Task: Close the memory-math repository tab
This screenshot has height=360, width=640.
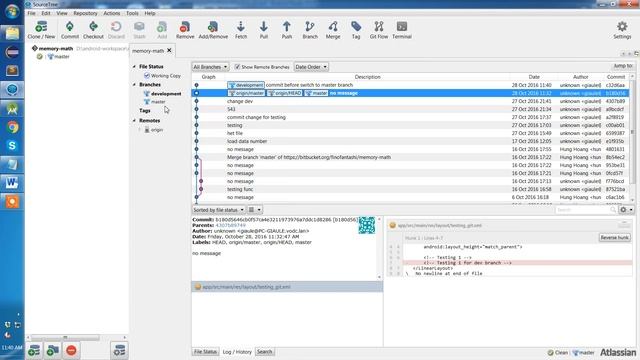Action: [x=169, y=51]
